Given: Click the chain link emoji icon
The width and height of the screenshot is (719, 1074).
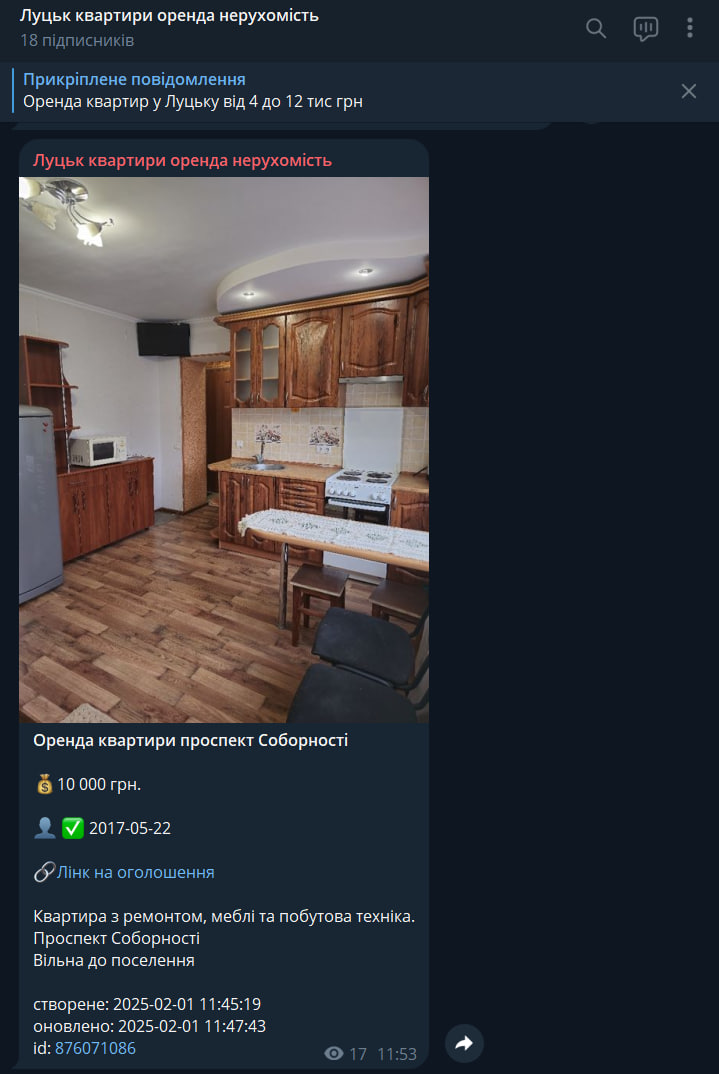Looking at the screenshot, I should (x=44, y=872).
